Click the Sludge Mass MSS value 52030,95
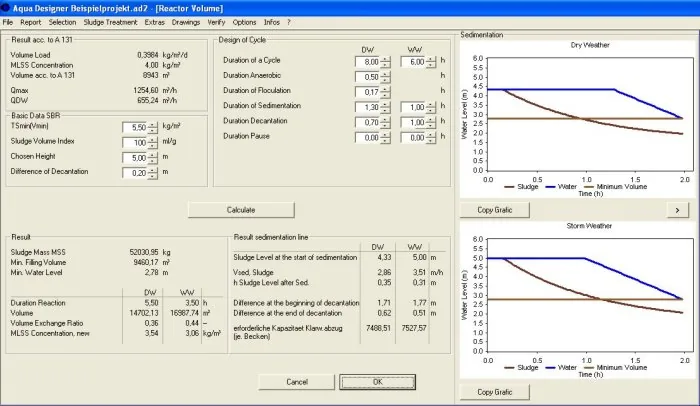The width and height of the screenshot is (700, 406). (144, 252)
